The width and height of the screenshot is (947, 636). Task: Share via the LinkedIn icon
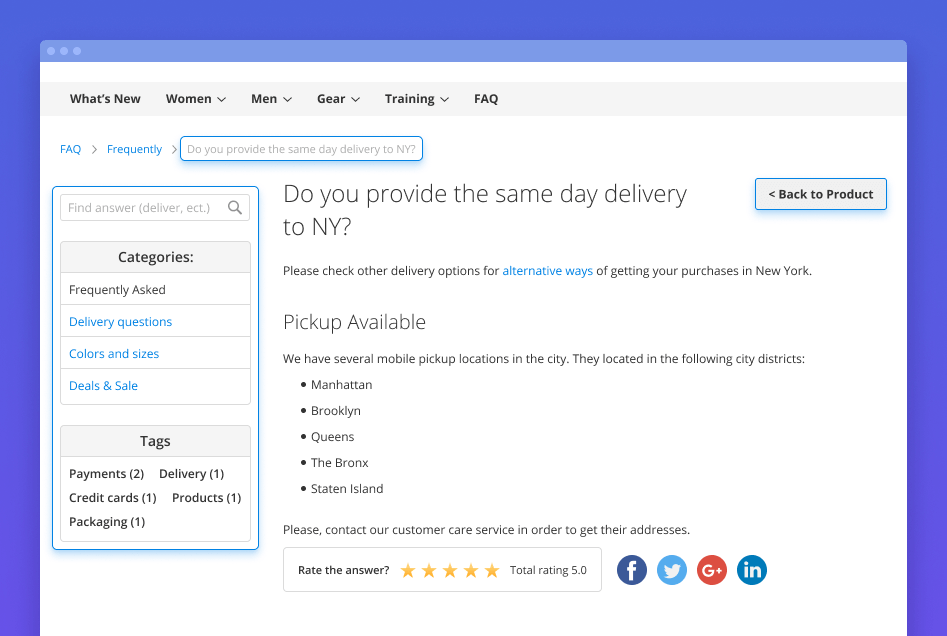(x=752, y=570)
